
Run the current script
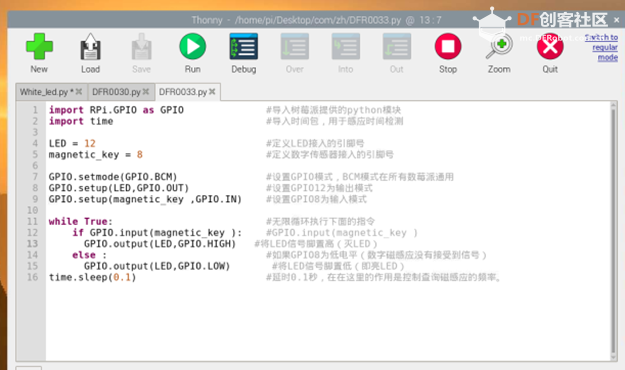coord(193,47)
